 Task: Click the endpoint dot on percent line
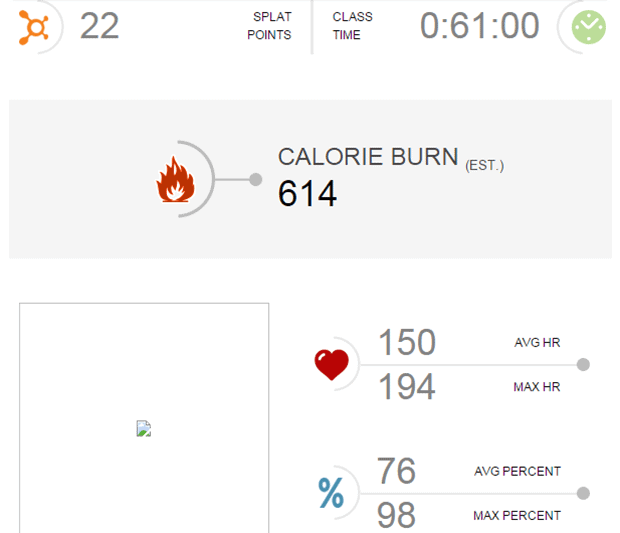584,493
